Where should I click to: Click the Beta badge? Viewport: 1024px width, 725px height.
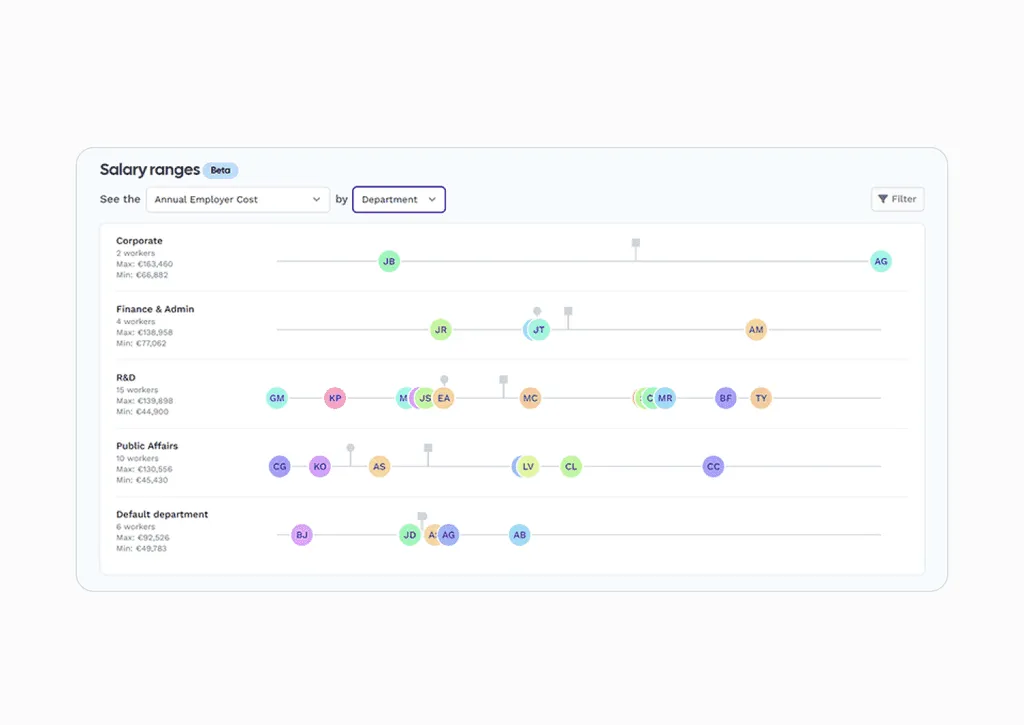pyautogui.click(x=220, y=171)
